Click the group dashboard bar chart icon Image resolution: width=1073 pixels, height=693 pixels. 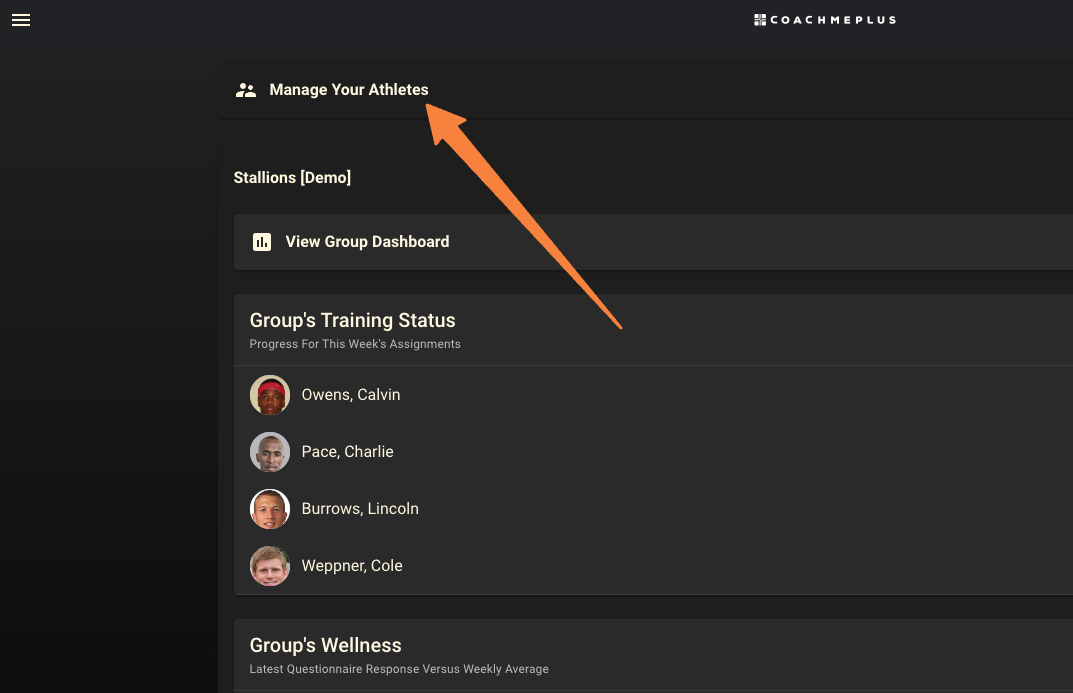coord(262,241)
